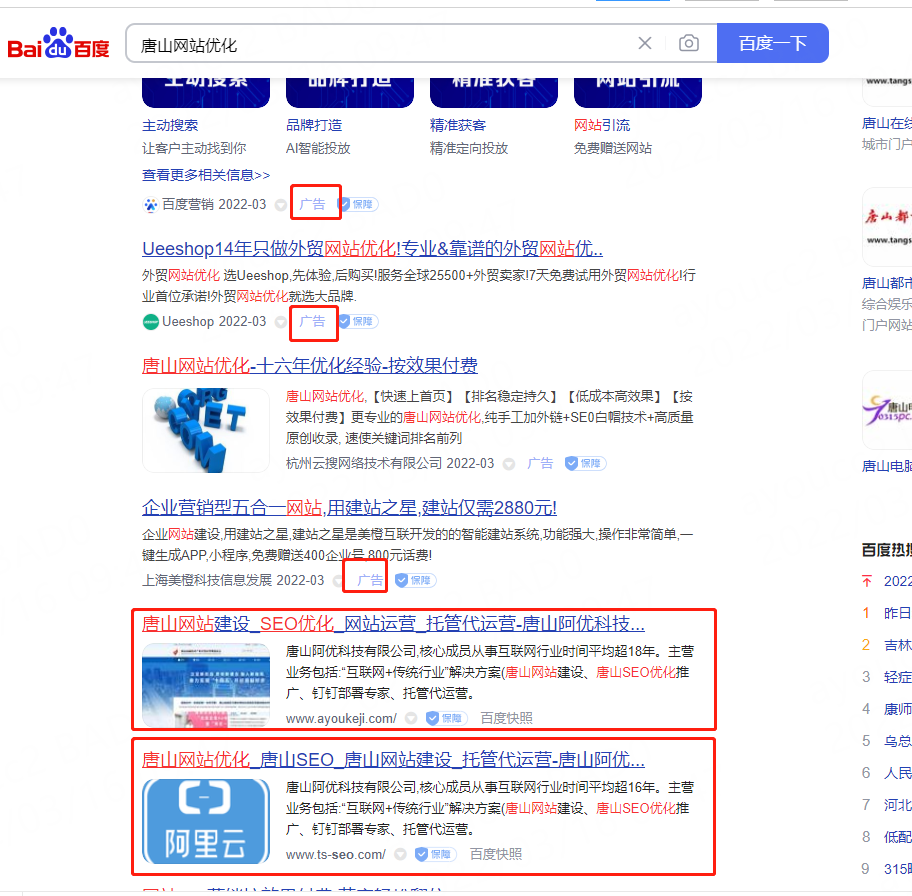Expand dropdown arrow next to 杭州云搜网络技术有限公司
Screen dimensions: 912x896
coord(509,464)
